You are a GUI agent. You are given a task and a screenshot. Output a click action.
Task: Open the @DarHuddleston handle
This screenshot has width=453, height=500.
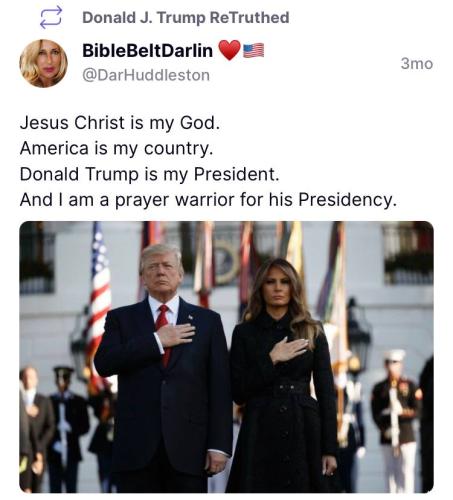(146, 75)
